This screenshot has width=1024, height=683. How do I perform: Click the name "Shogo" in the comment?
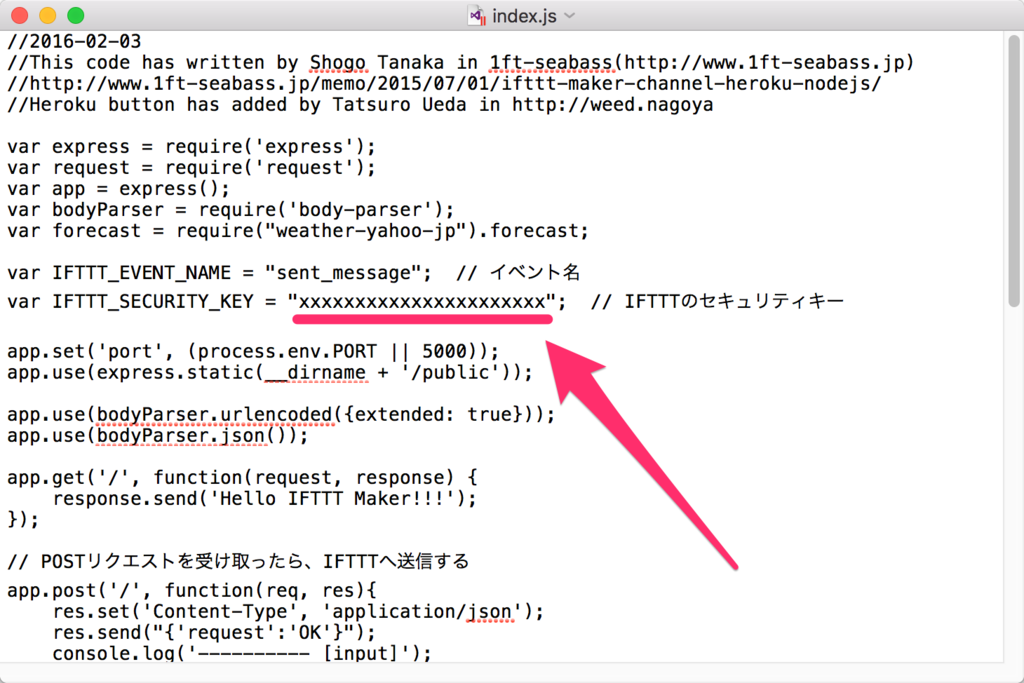(x=338, y=63)
